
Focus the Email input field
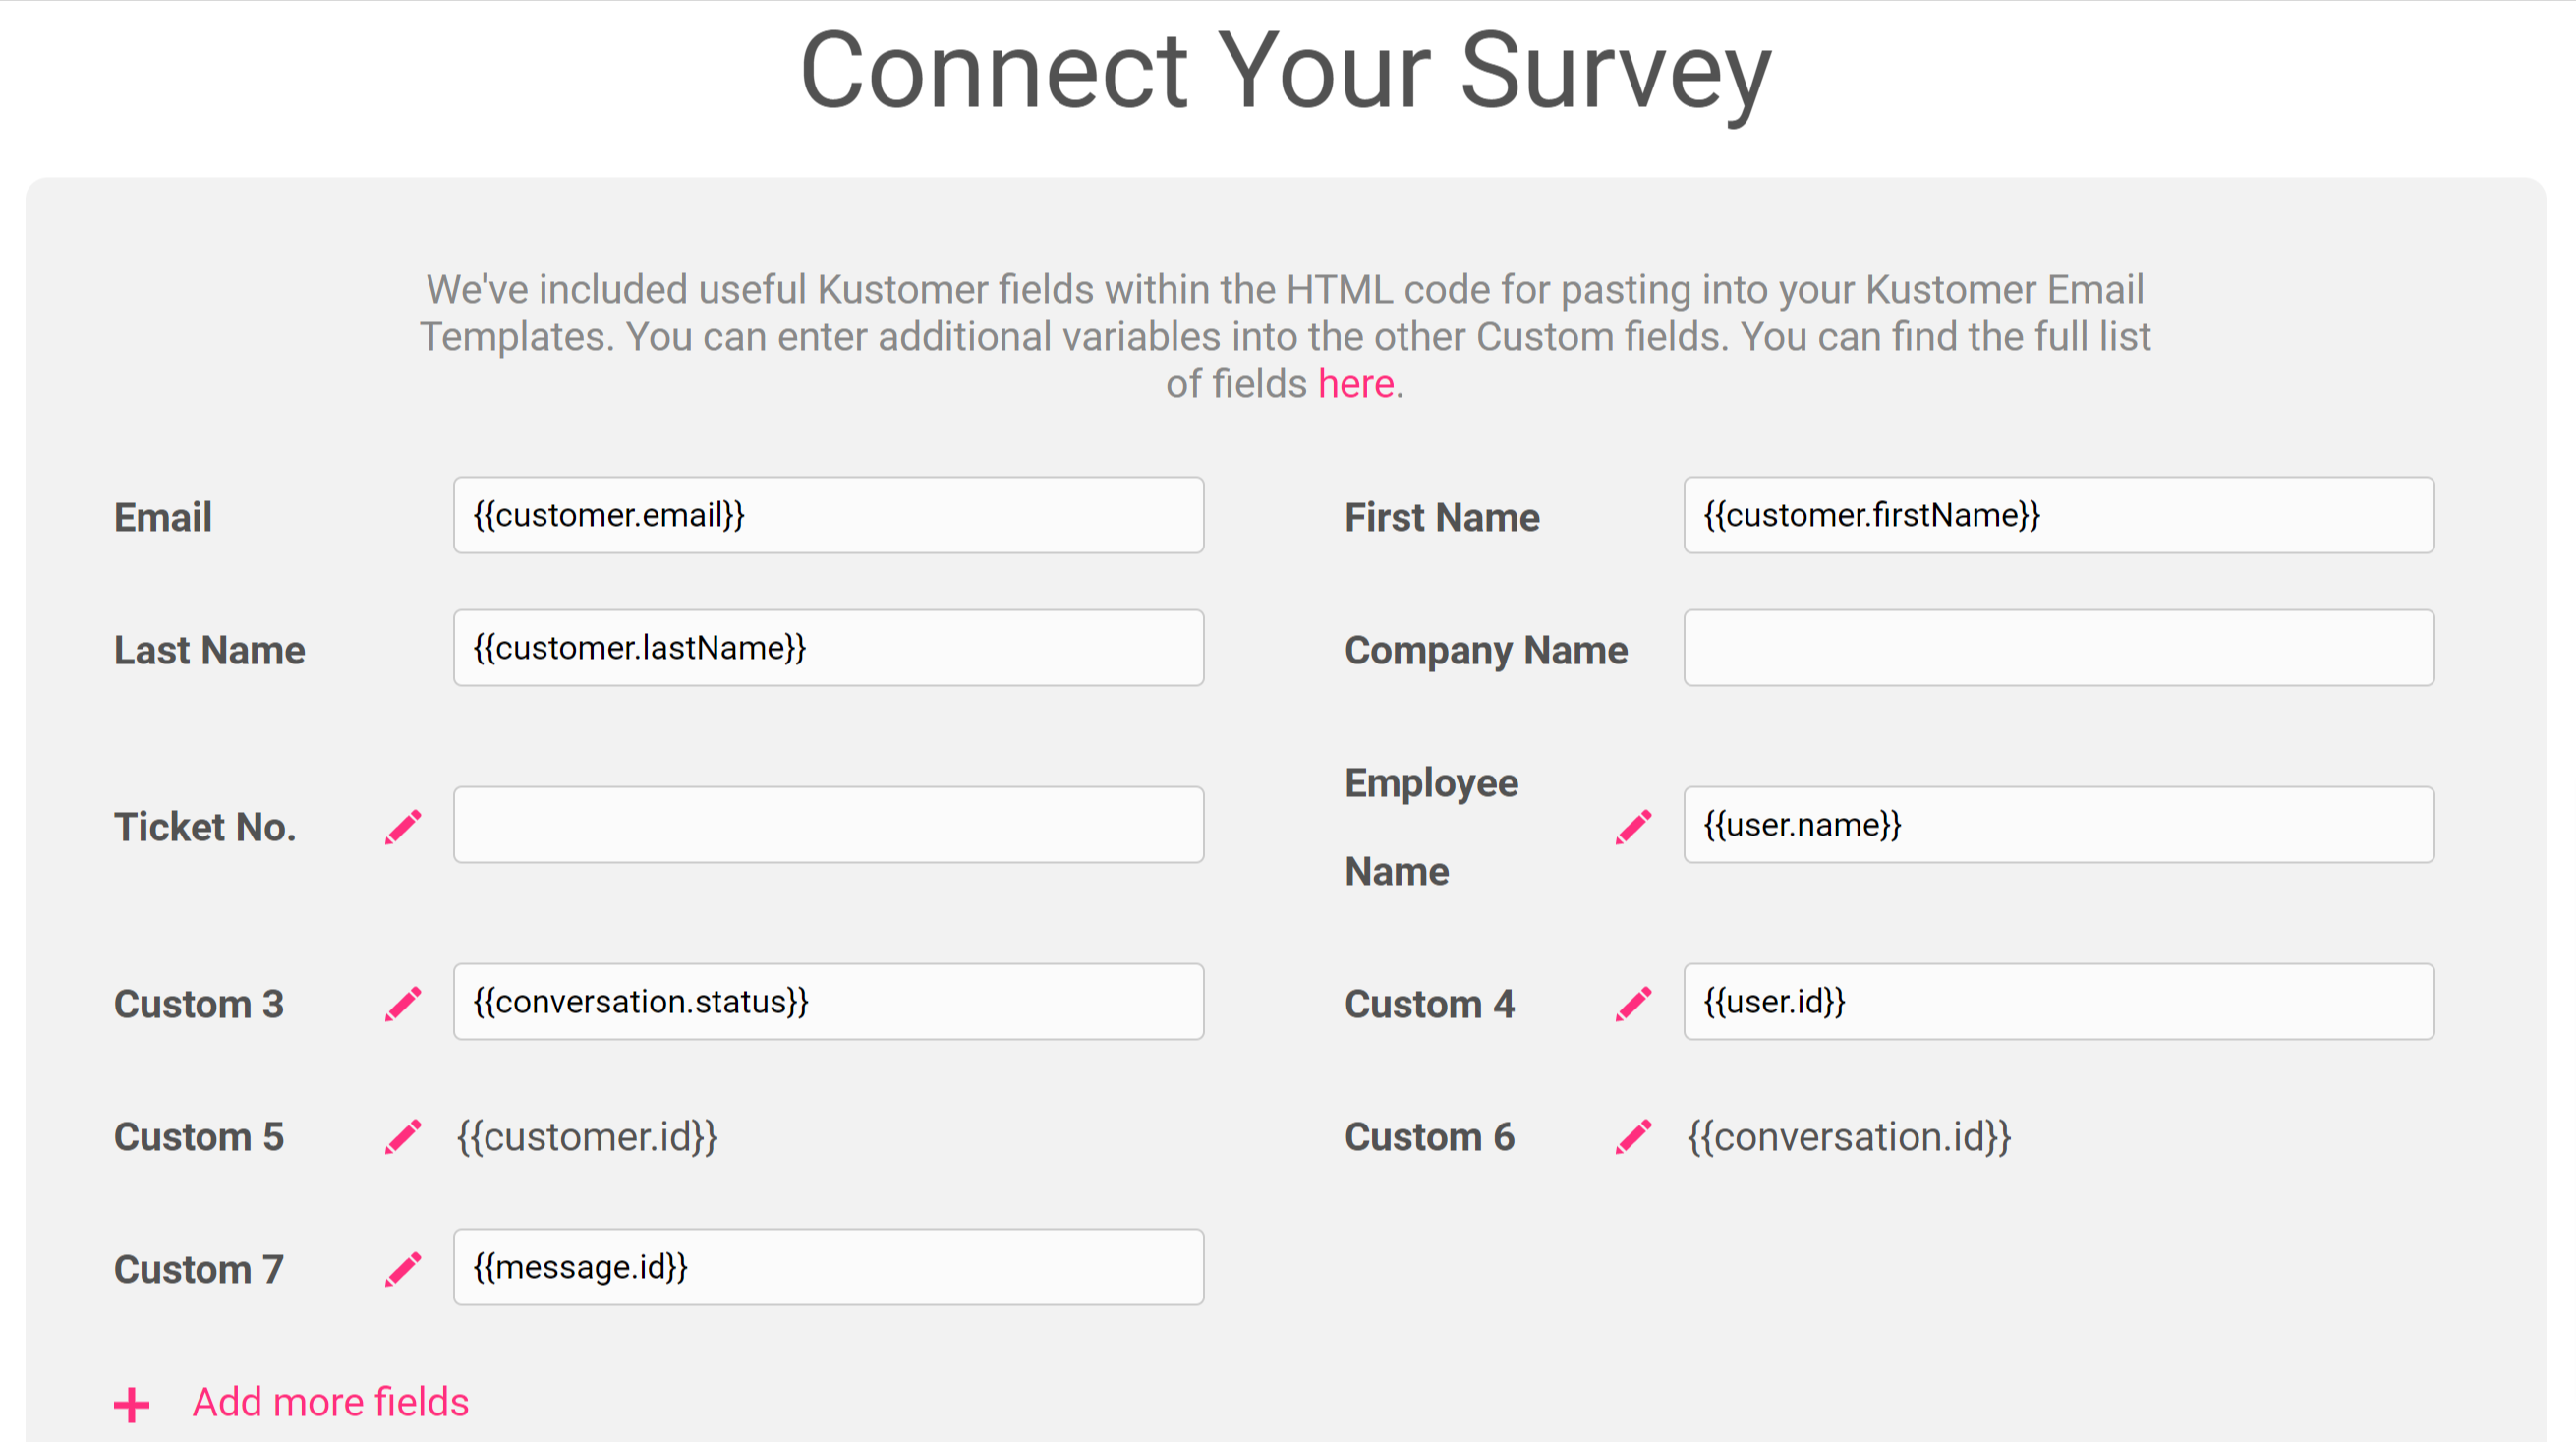point(828,515)
